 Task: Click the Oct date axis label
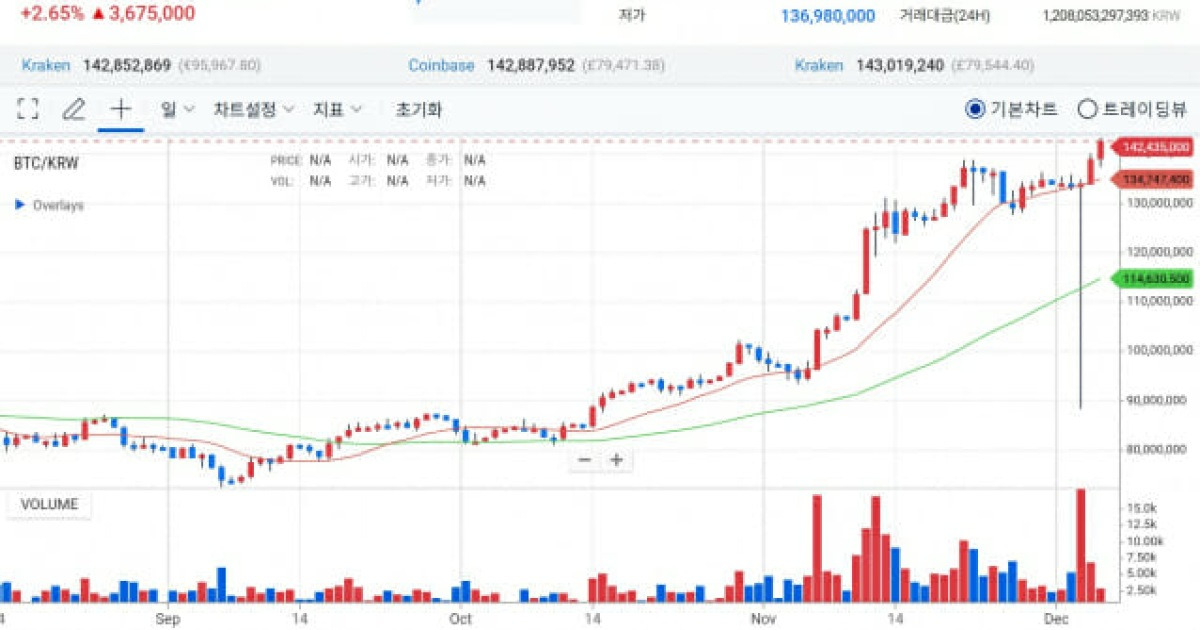tap(460, 619)
